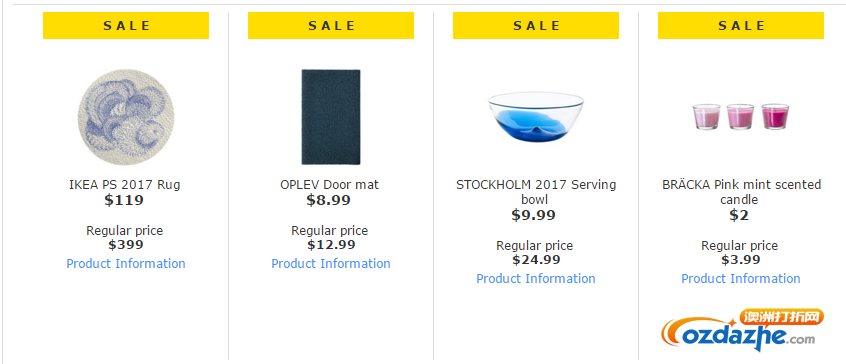This screenshot has width=846, height=364.
Task: Click the OPLEV Door mat title
Action: click(x=330, y=185)
